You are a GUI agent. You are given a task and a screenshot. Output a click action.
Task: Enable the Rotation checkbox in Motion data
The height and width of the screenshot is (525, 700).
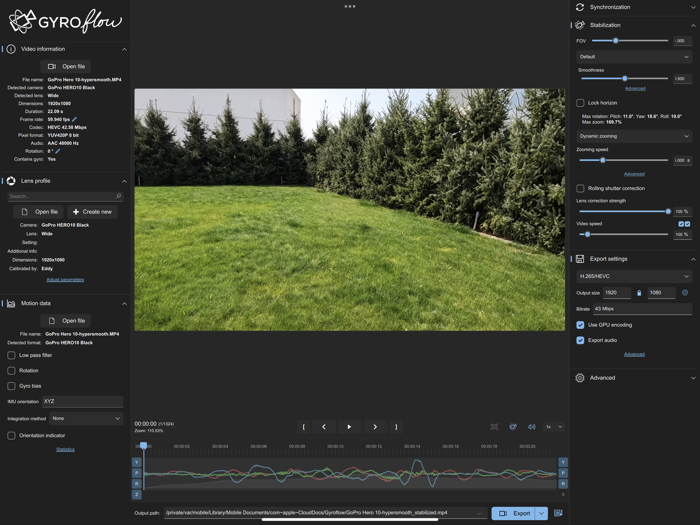tap(11, 371)
